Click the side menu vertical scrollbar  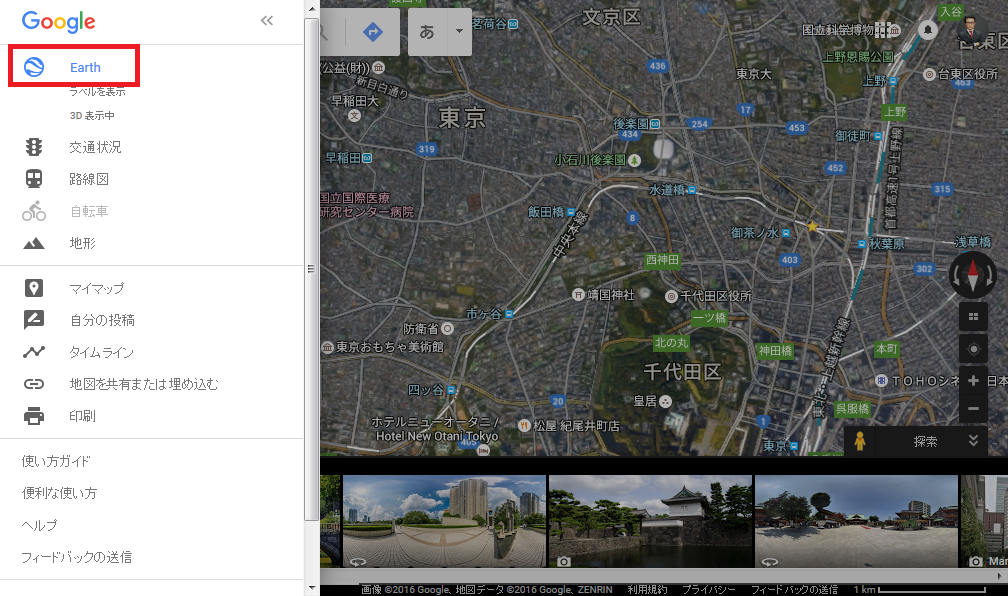coord(311,269)
